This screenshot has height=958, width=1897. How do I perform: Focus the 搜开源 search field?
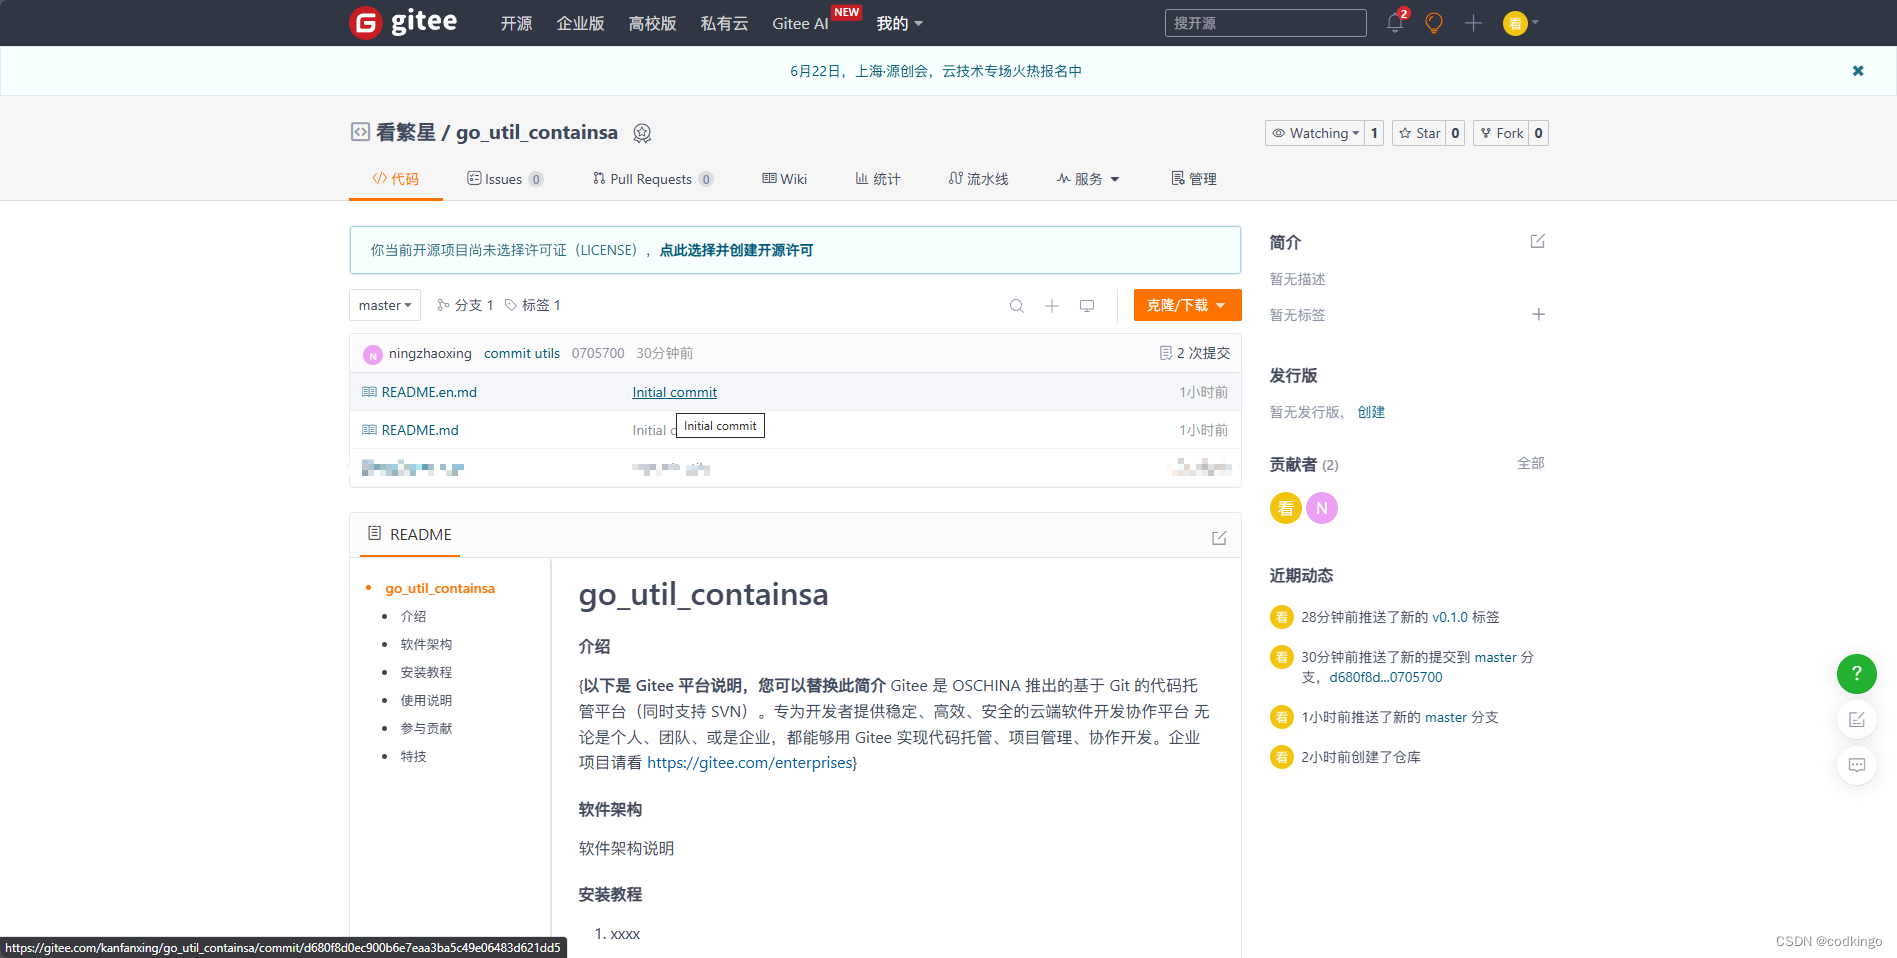1266,23
